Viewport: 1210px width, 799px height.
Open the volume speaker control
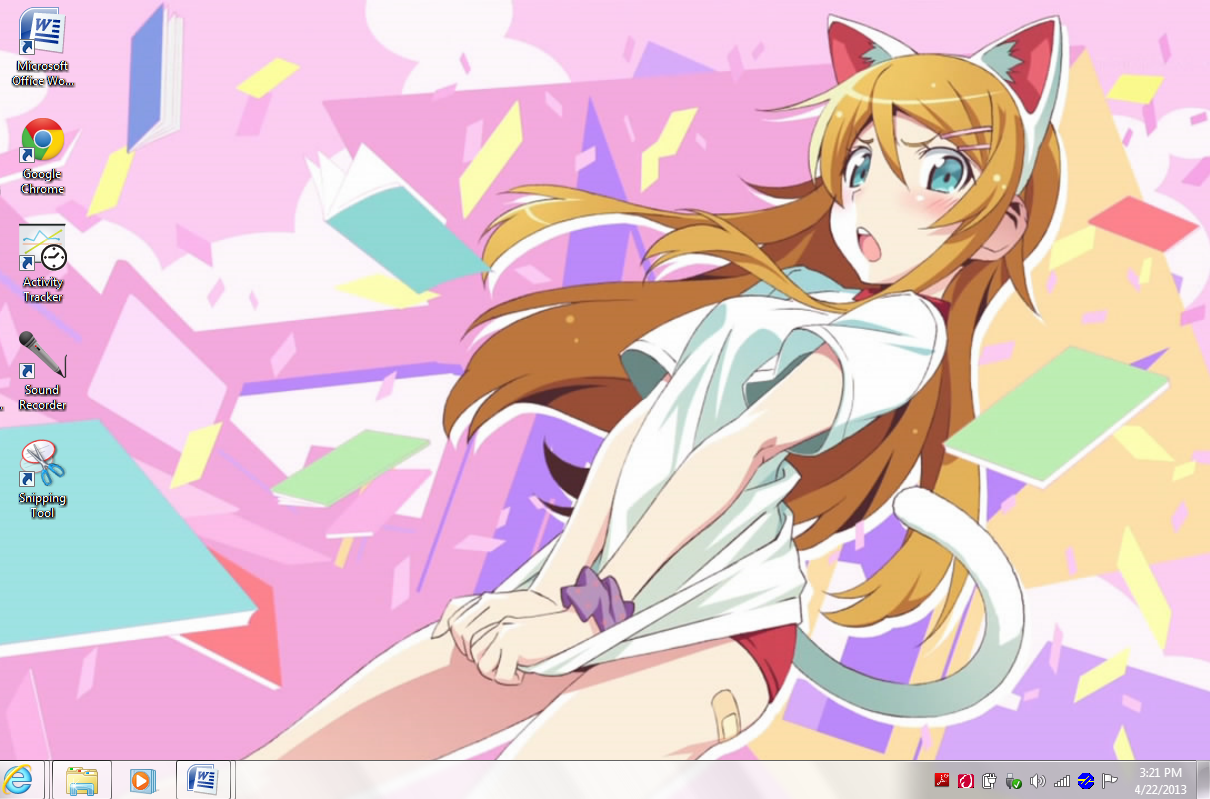[x=1038, y=780]
